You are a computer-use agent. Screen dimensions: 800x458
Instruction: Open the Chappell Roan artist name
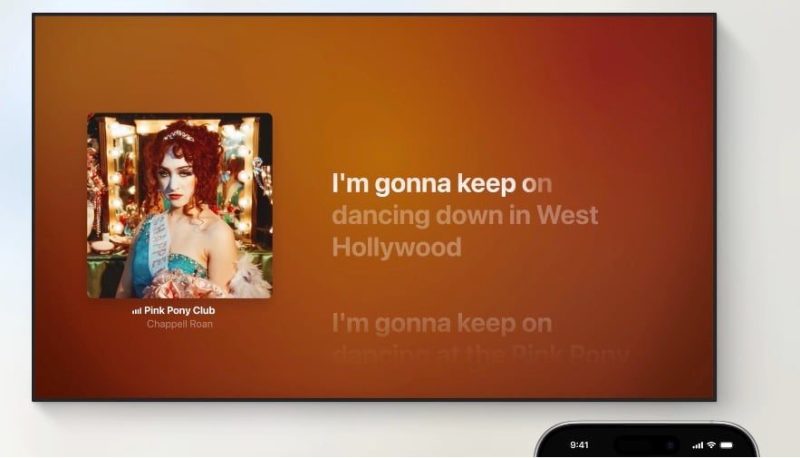pyautogui.click(x=179, y=324)
